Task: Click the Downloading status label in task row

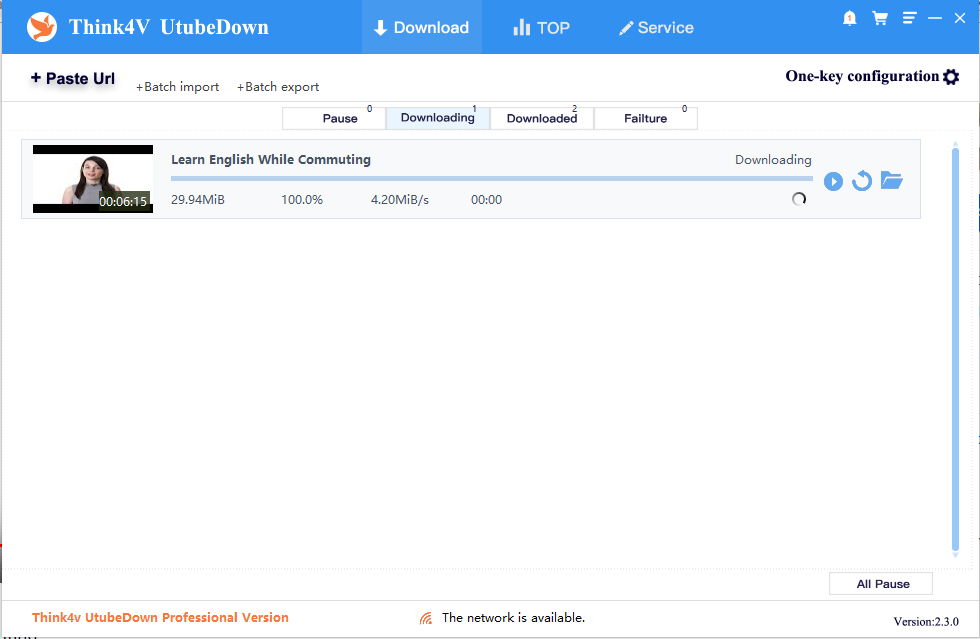Action: pos(773,160)
